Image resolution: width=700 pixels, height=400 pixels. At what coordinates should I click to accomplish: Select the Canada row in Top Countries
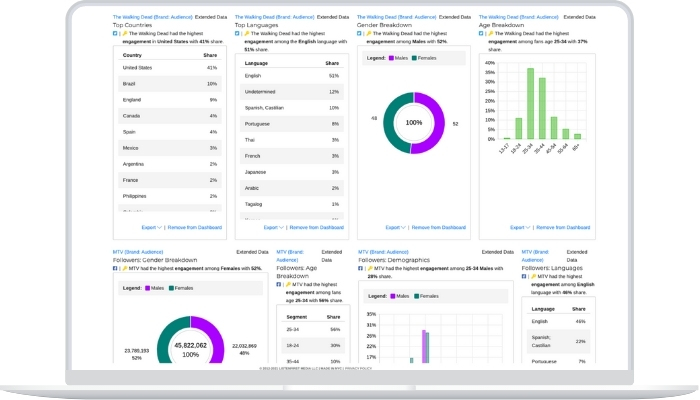coord(170,116)
